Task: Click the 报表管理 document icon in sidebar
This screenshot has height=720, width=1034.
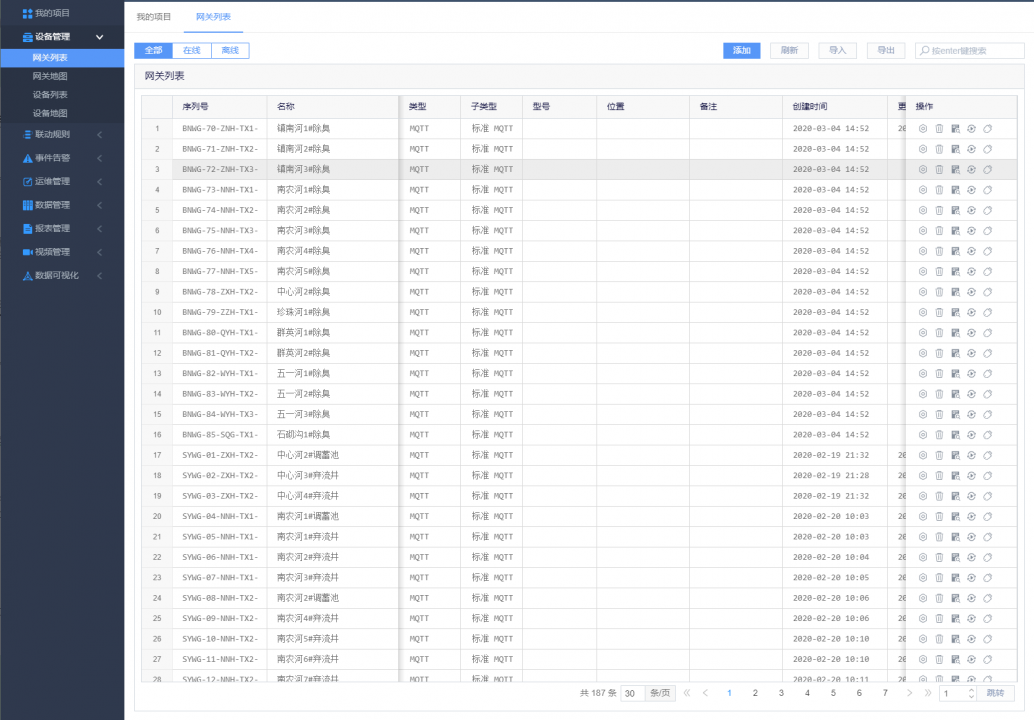Action: 27,229
